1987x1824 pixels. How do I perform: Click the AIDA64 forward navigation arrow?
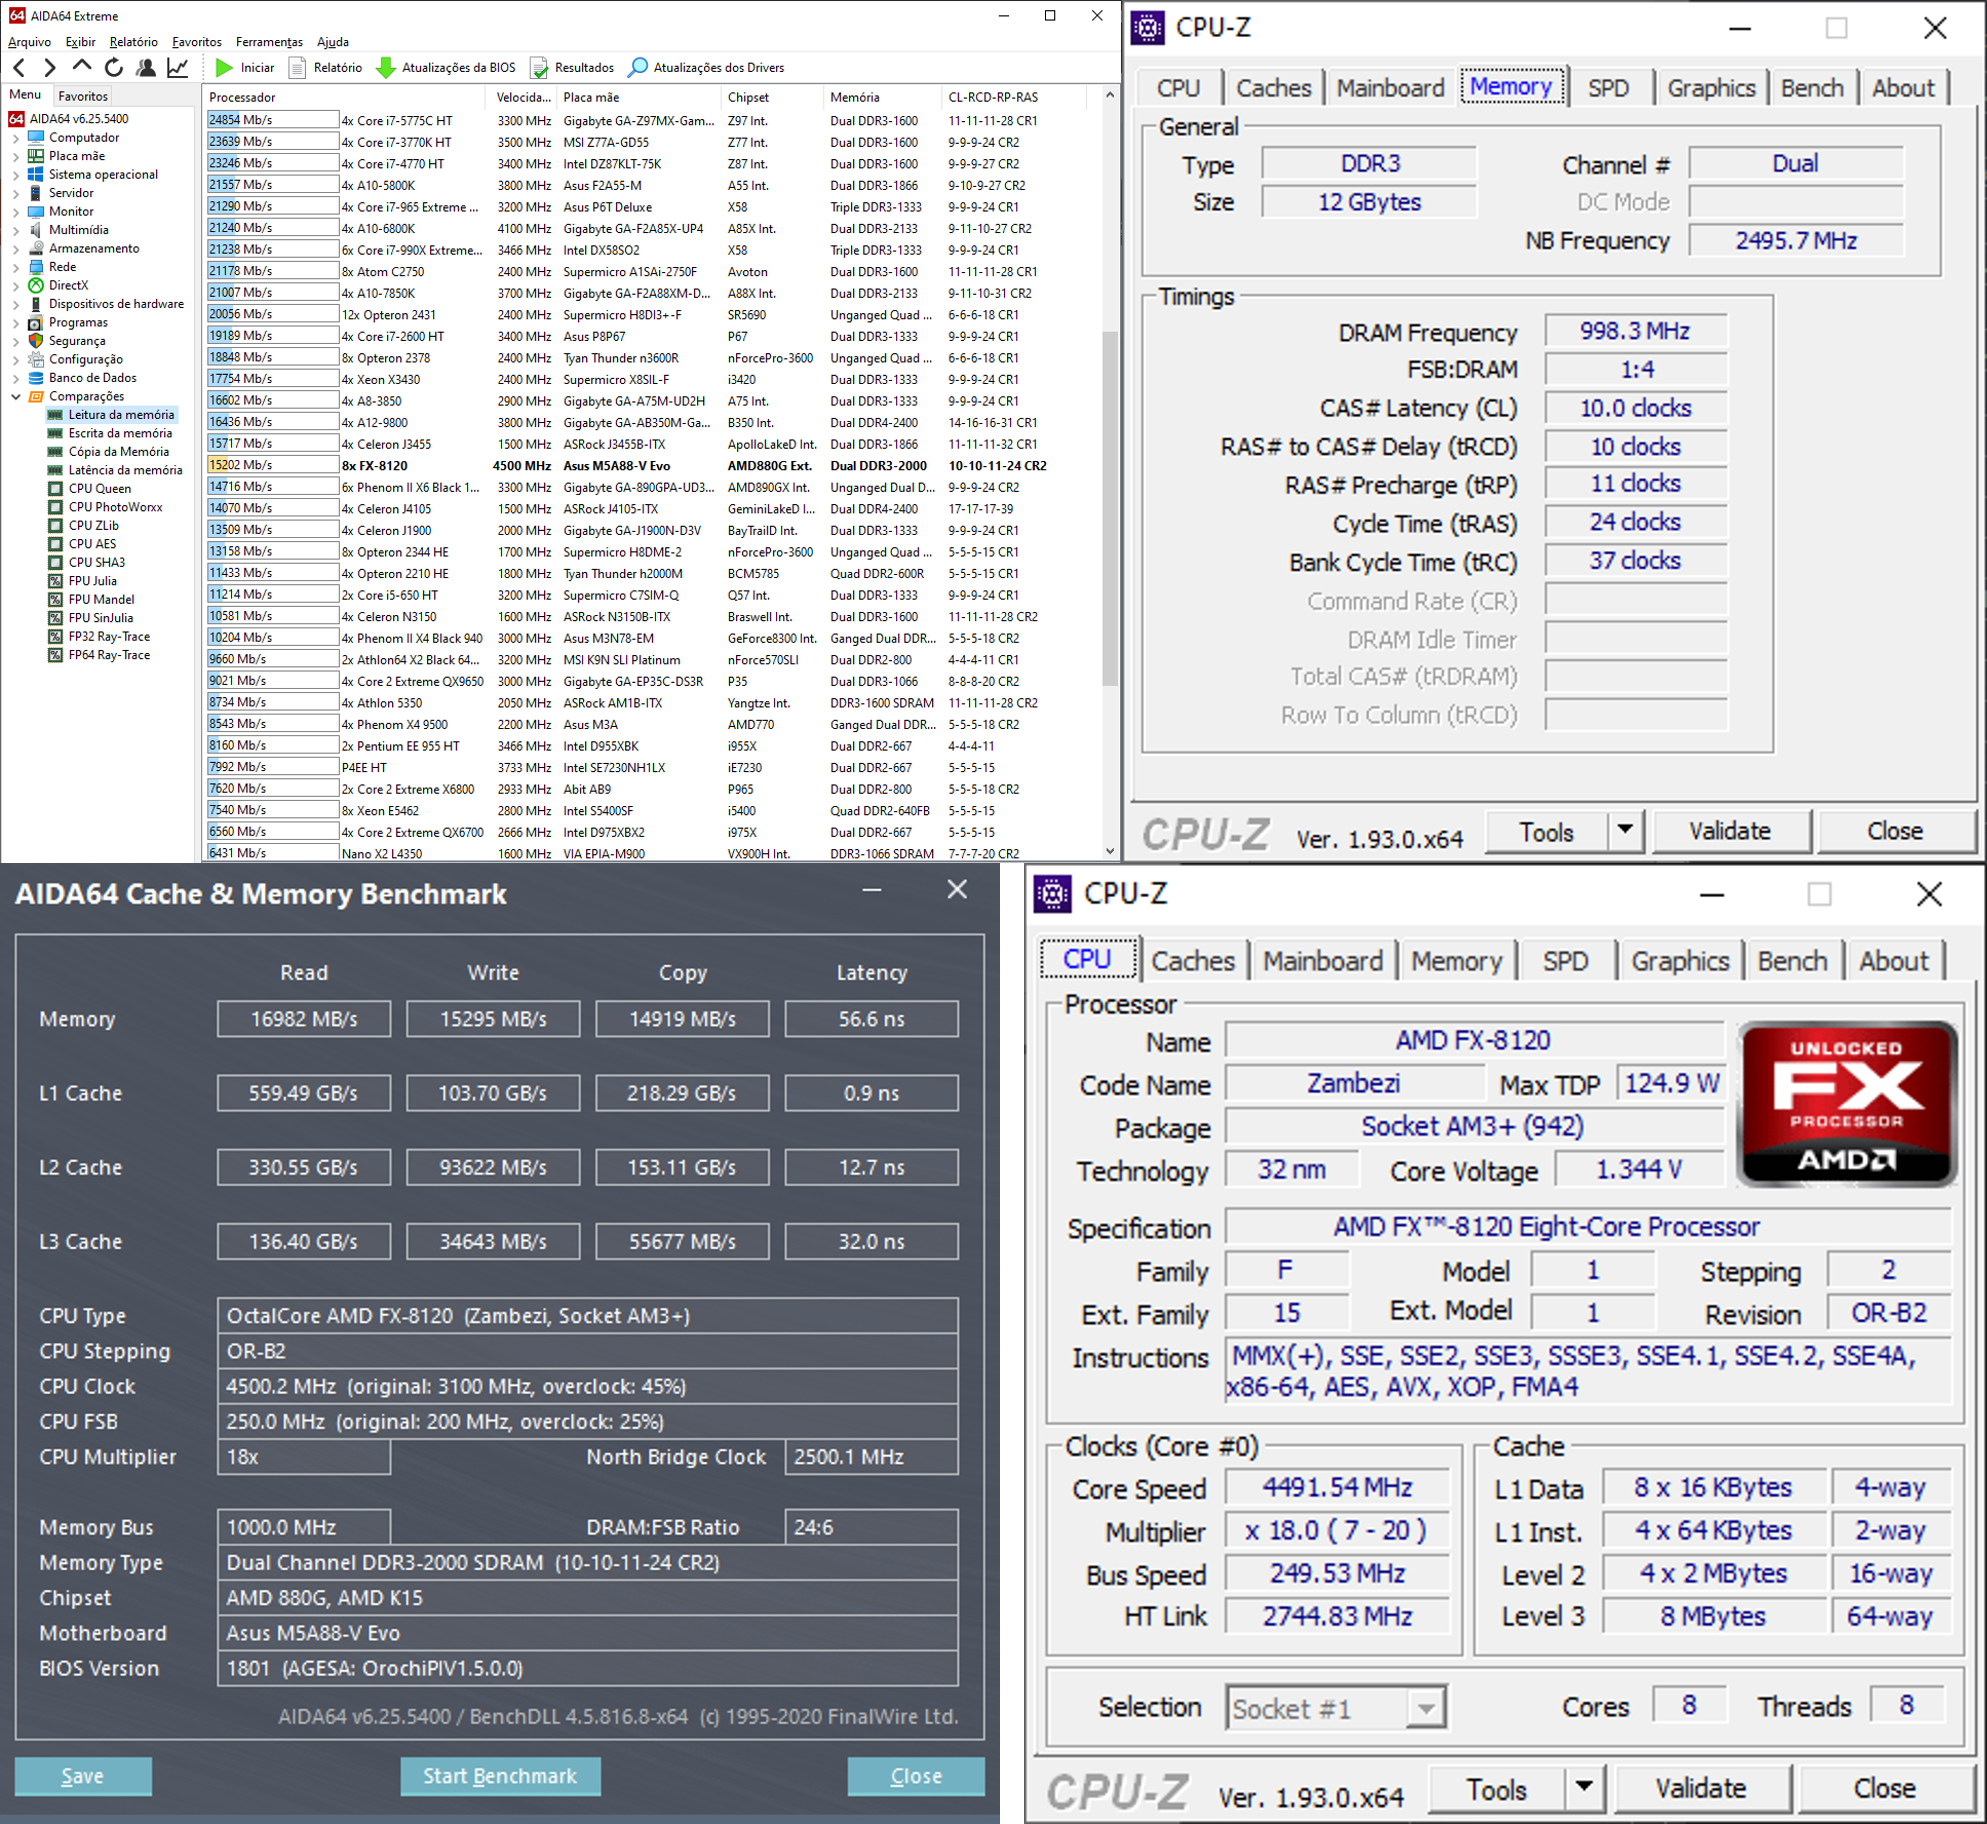tap(50, 68)
